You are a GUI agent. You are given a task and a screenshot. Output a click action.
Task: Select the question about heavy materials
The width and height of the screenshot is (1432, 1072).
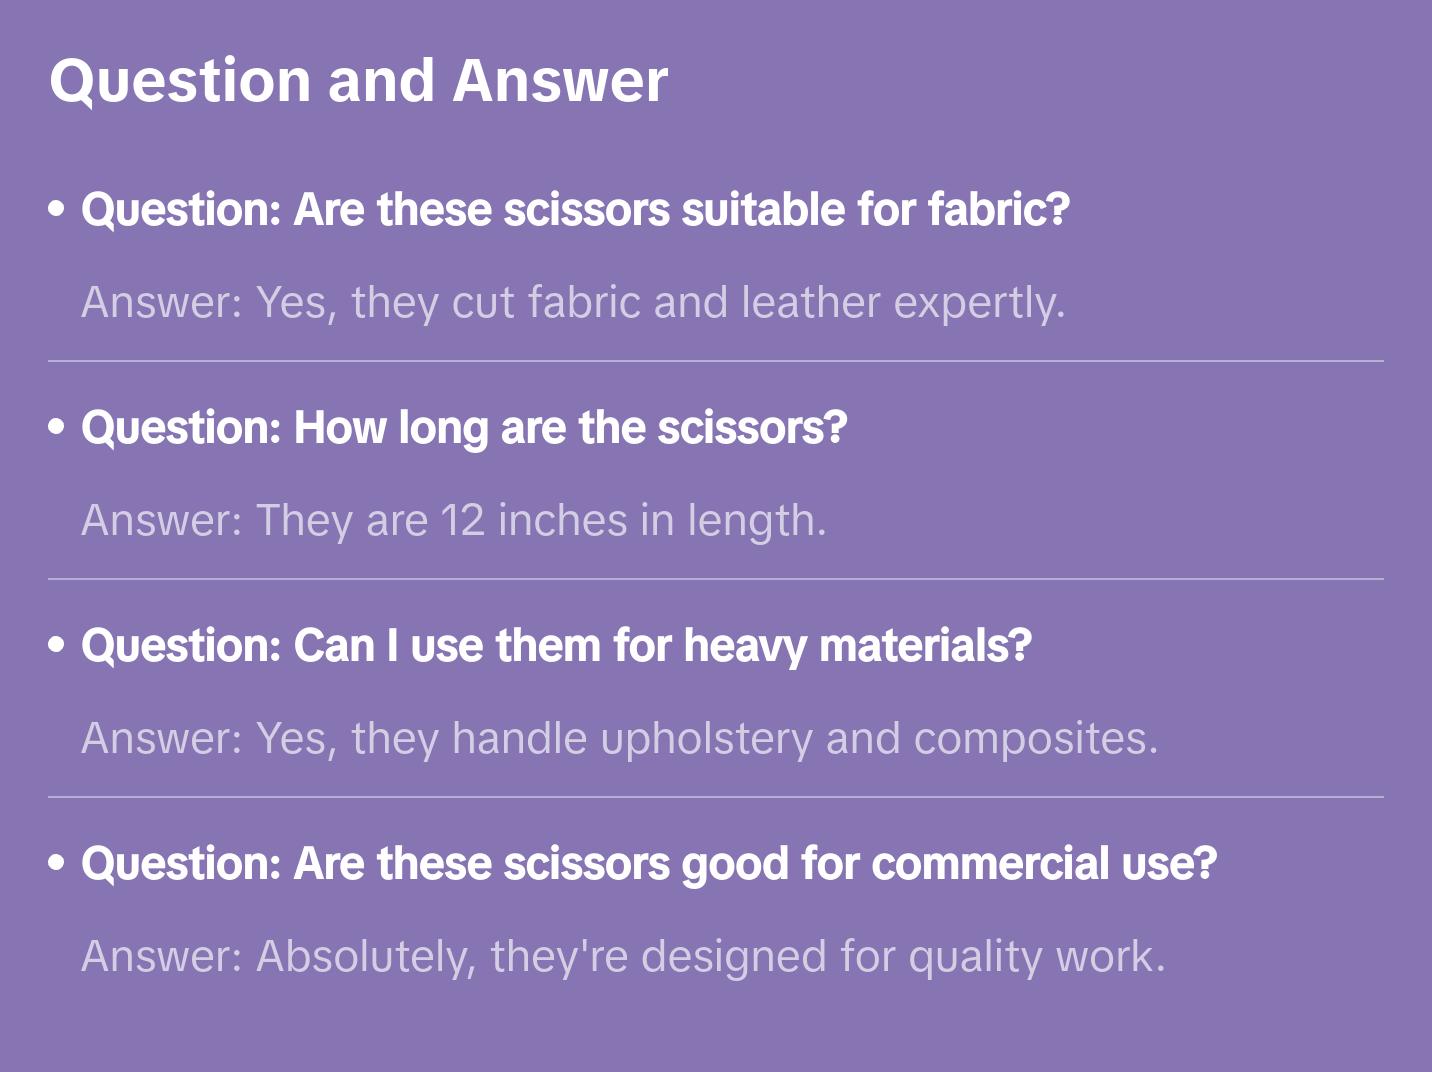coord(556,646)
